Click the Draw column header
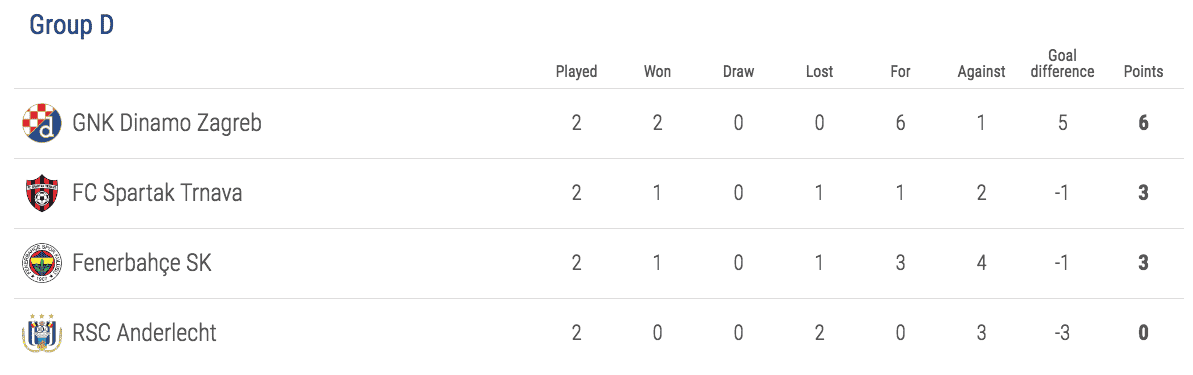 pyautogui.click(x=738, y=72)
